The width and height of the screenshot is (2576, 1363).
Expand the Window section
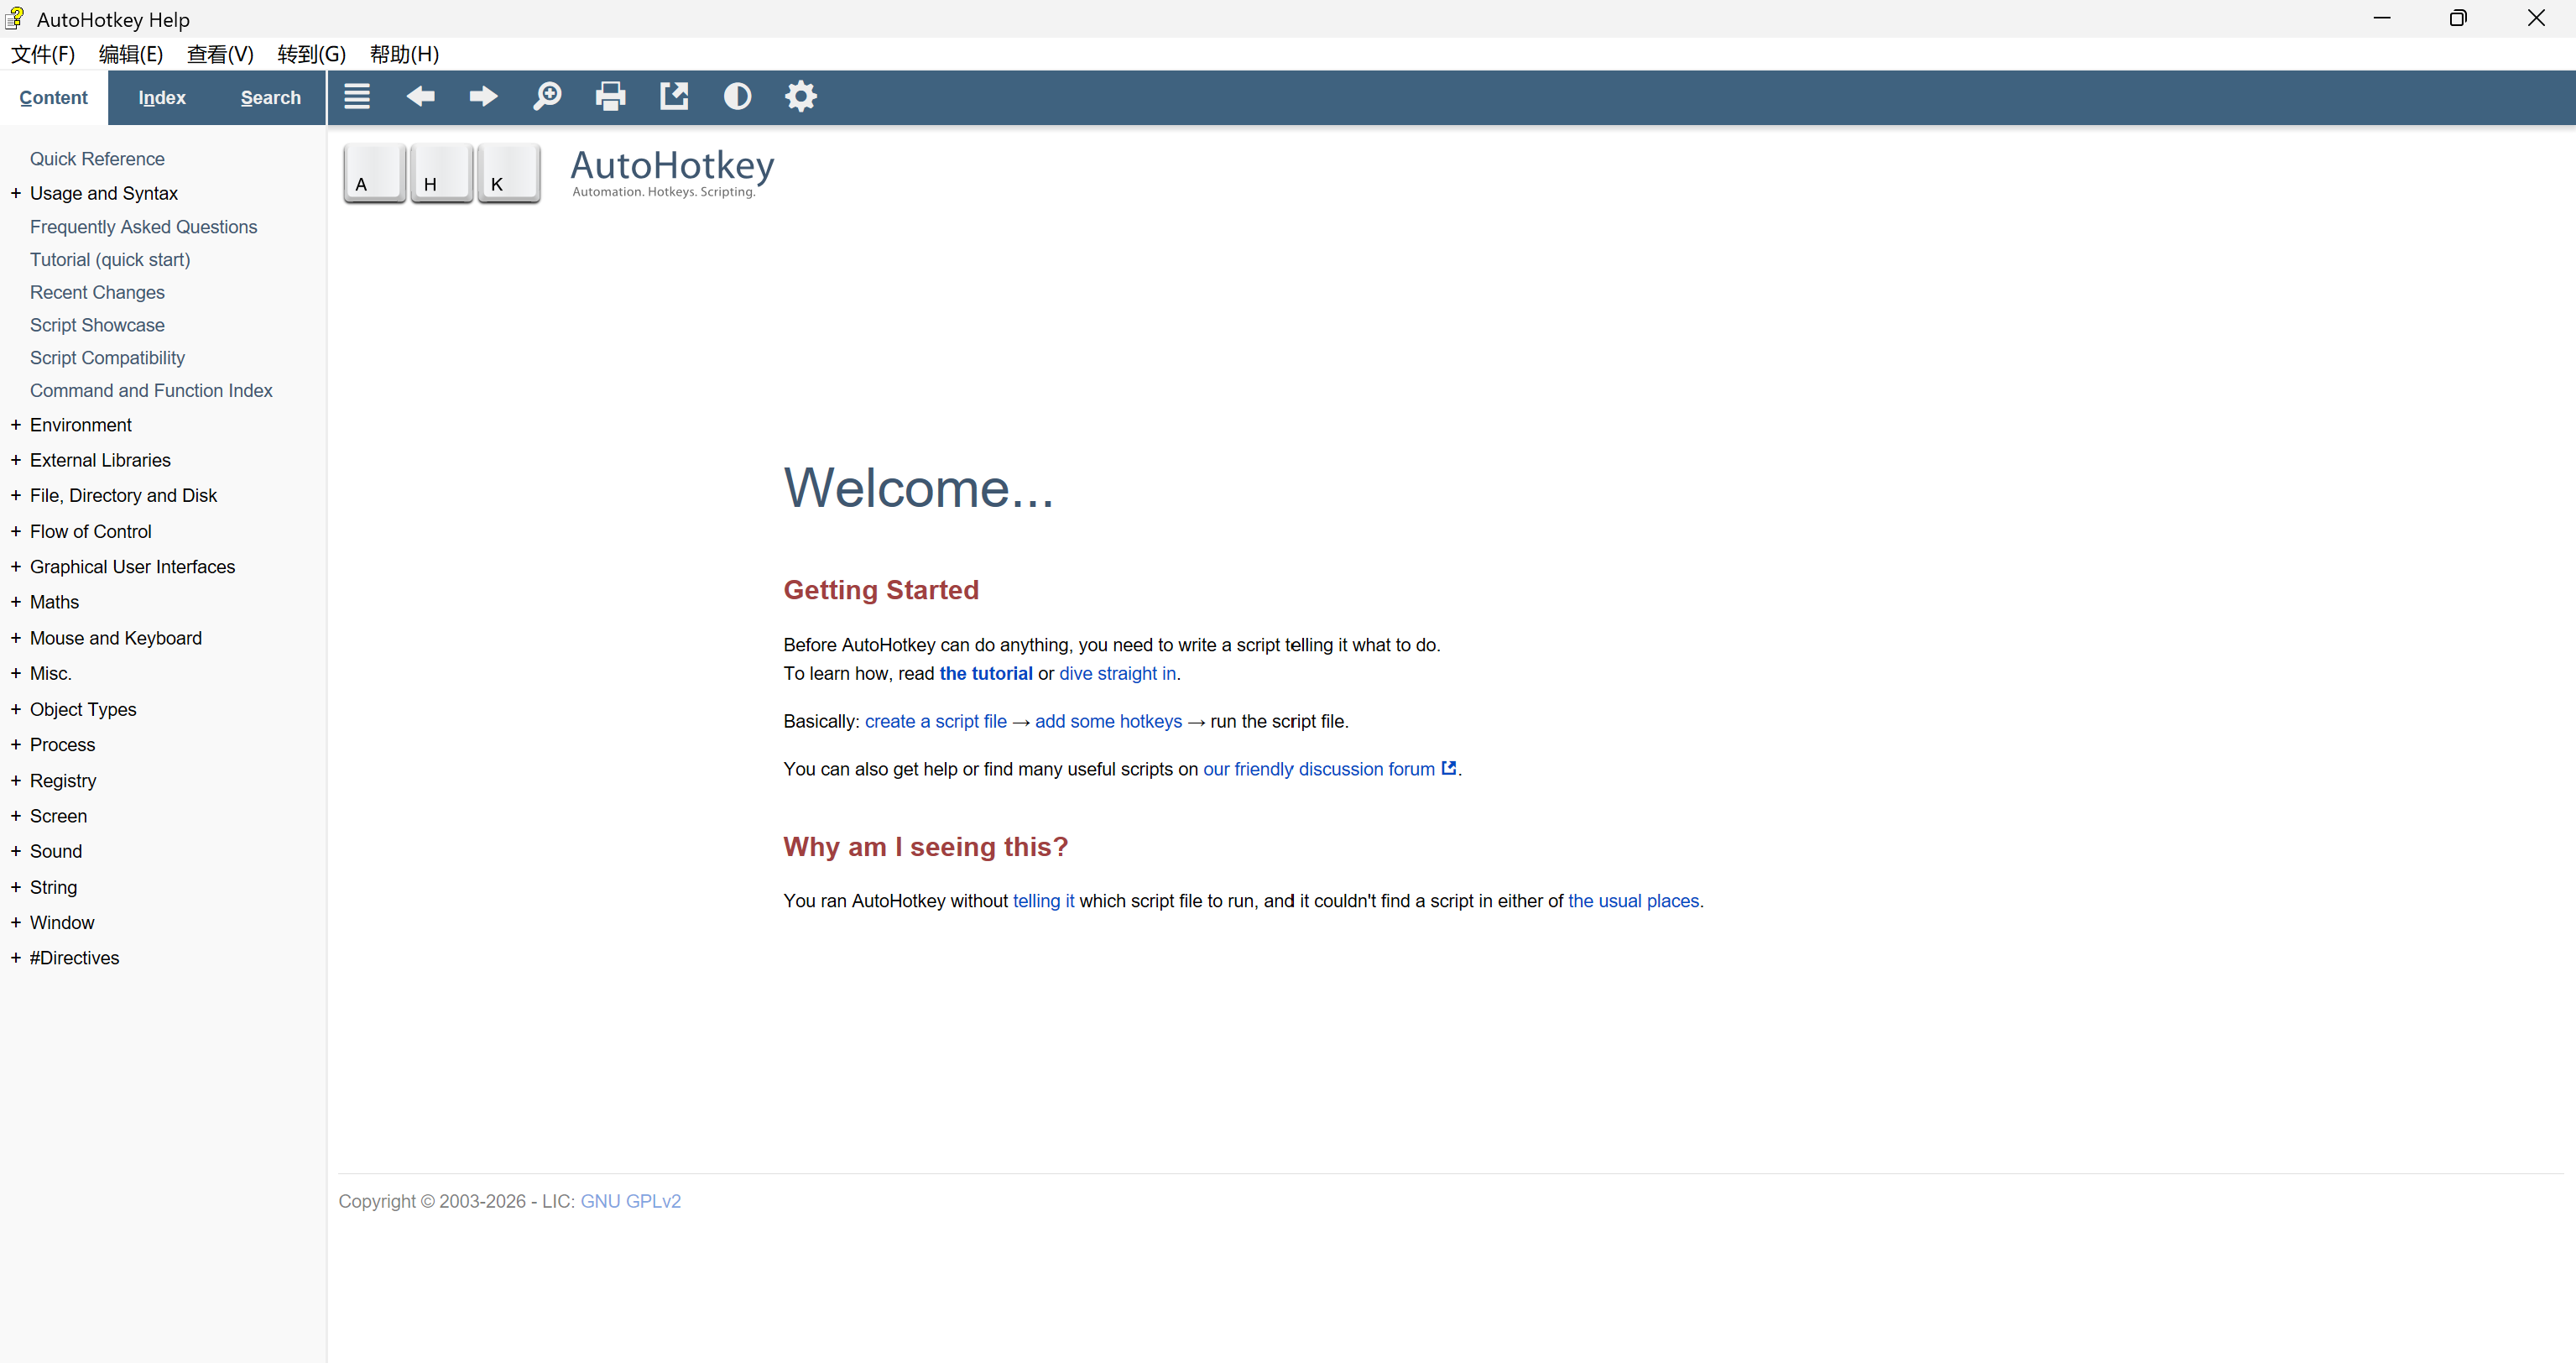click(x=16, y=922)
